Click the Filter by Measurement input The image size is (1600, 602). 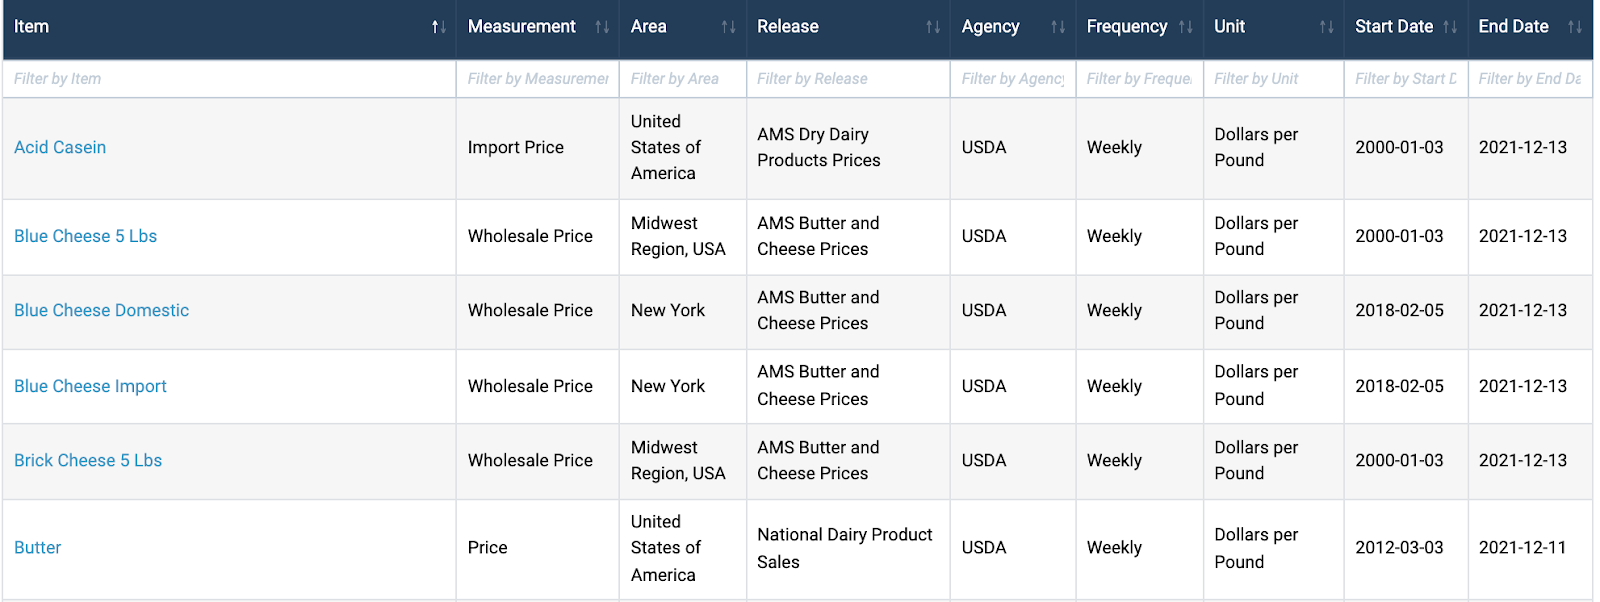tap(538, 78)
